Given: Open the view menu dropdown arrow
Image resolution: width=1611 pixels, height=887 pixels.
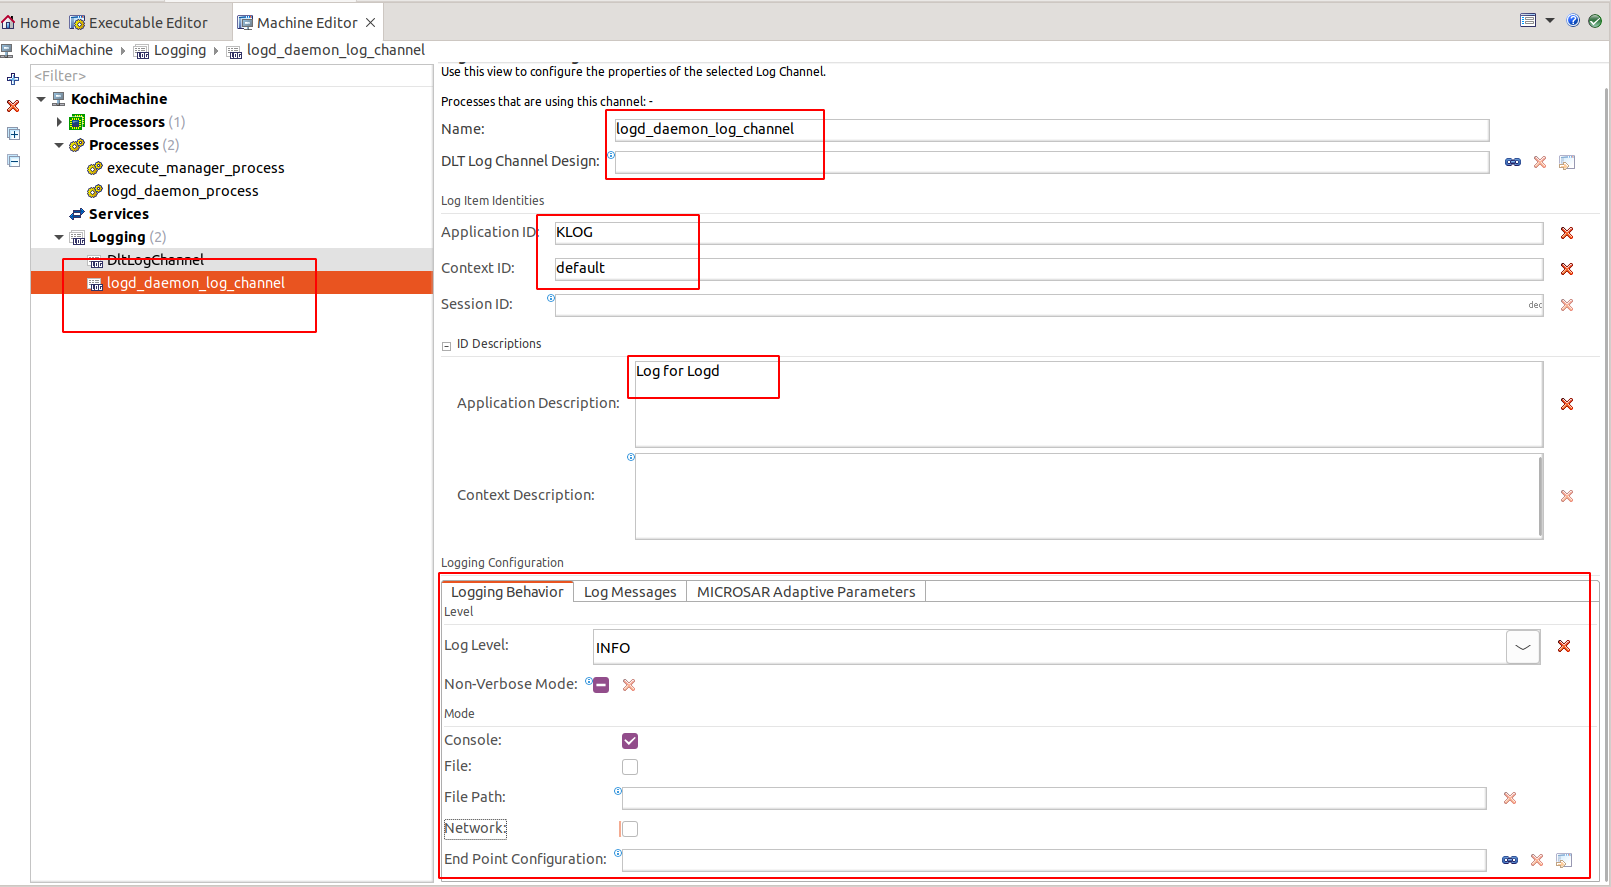Looking at the screenshot, I should tap(1550, 21).
